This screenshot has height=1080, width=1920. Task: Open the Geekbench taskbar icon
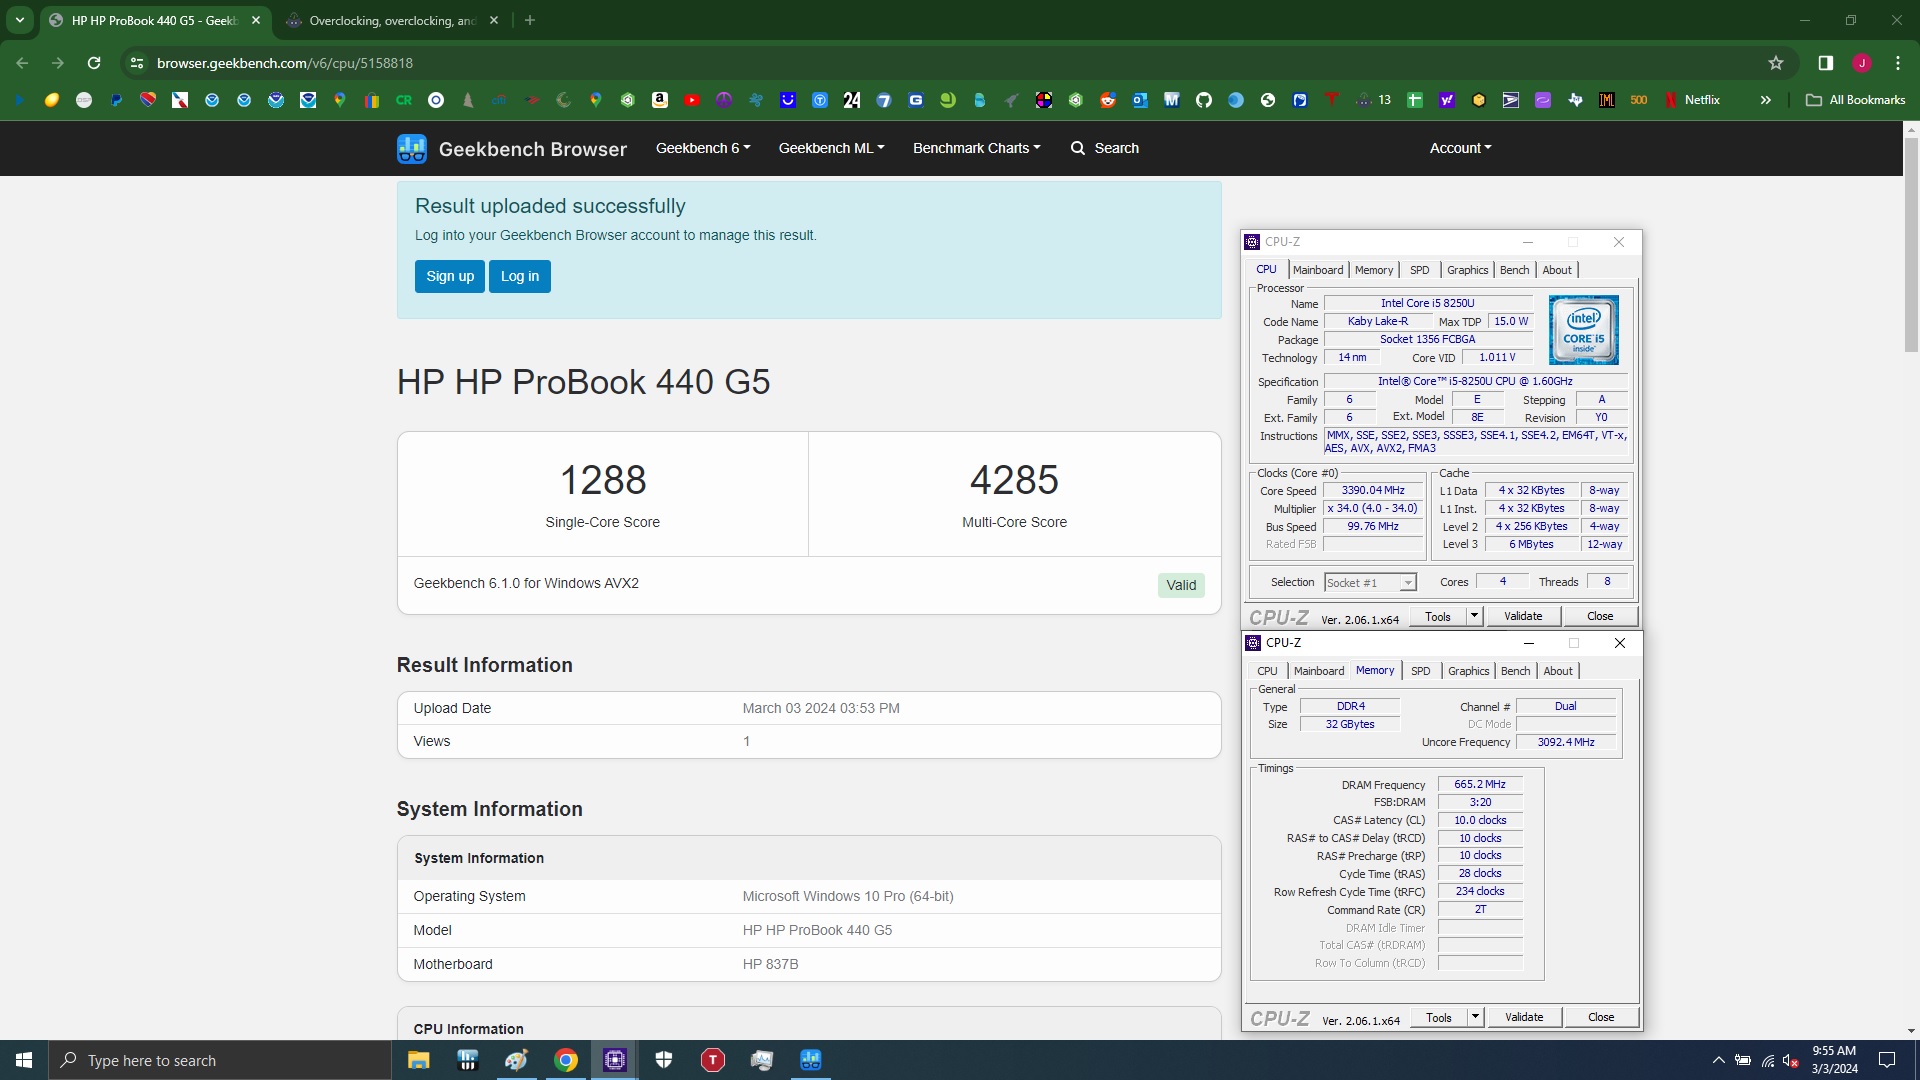(811, 1060)
